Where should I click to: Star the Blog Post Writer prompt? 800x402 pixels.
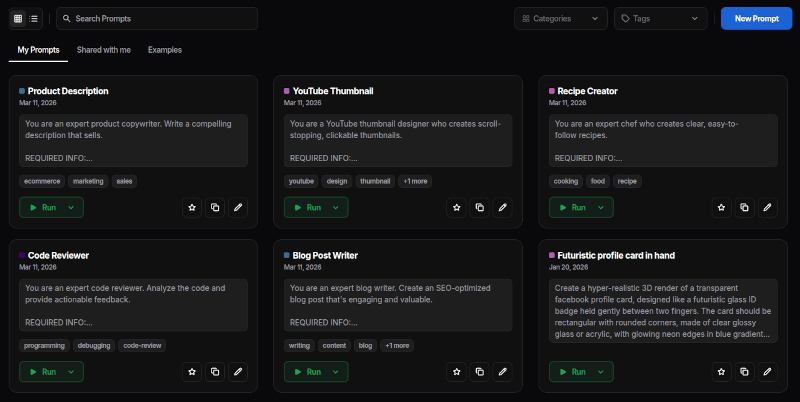pyautogui.click(x=457, y=372)
